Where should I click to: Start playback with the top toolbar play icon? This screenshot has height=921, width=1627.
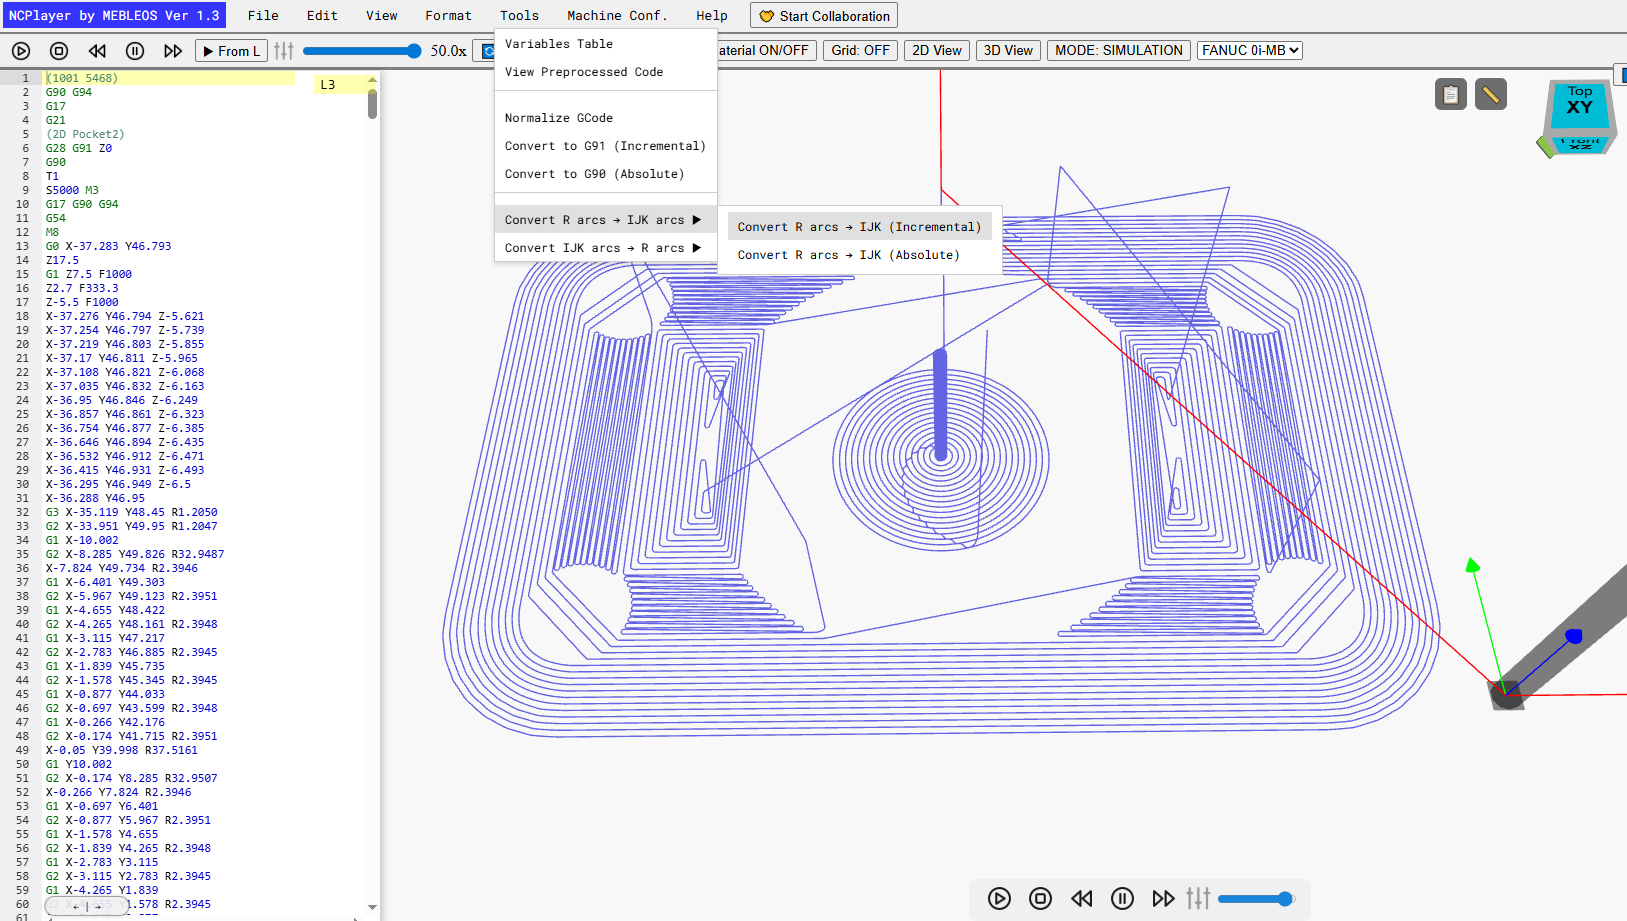pos(21,51)
